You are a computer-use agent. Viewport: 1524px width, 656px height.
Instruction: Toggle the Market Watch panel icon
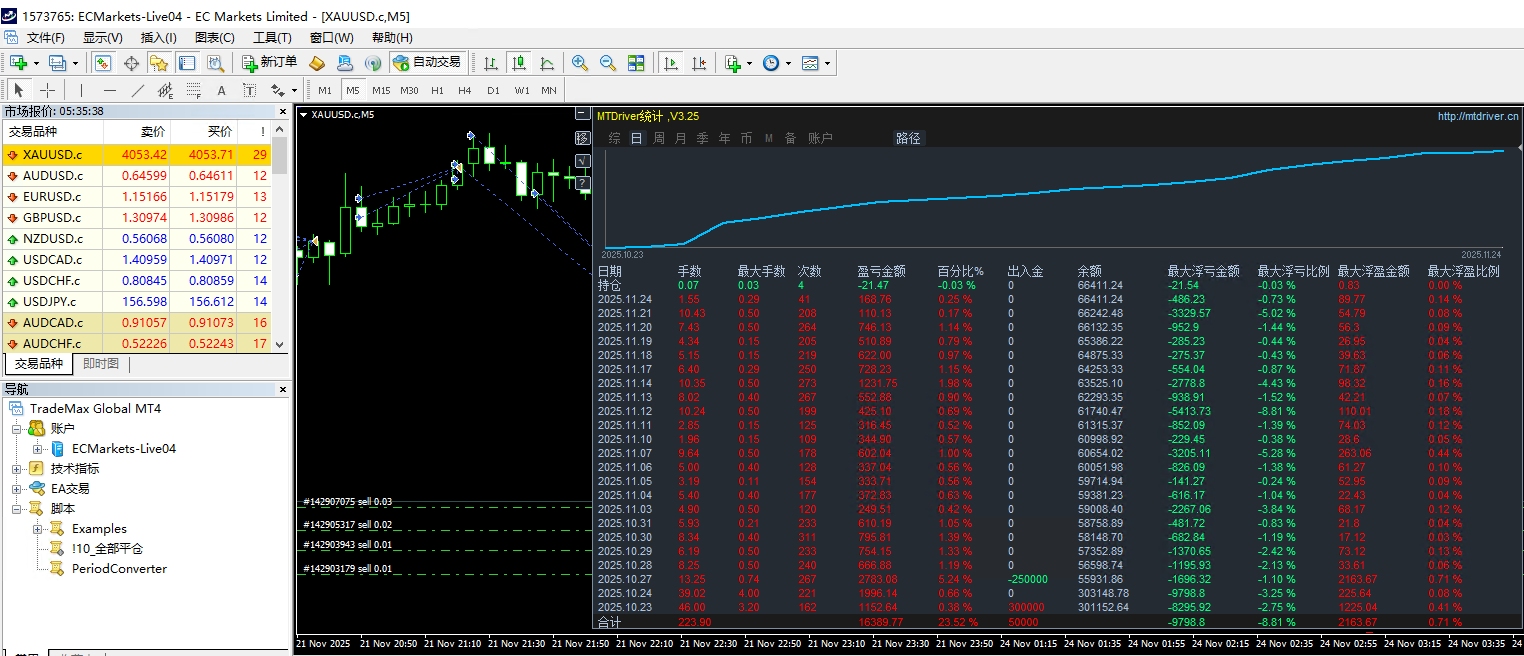pyautogui.click(x=103, y=63)
